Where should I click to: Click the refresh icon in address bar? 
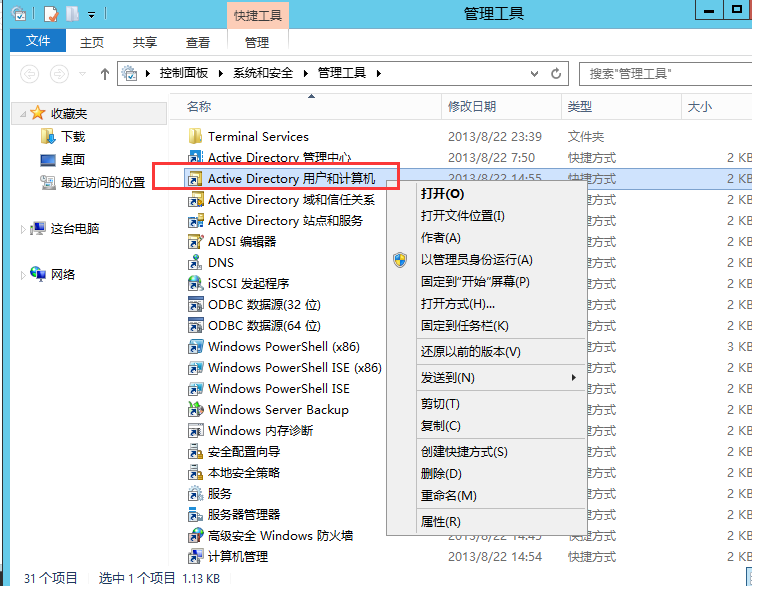[556, 73]
